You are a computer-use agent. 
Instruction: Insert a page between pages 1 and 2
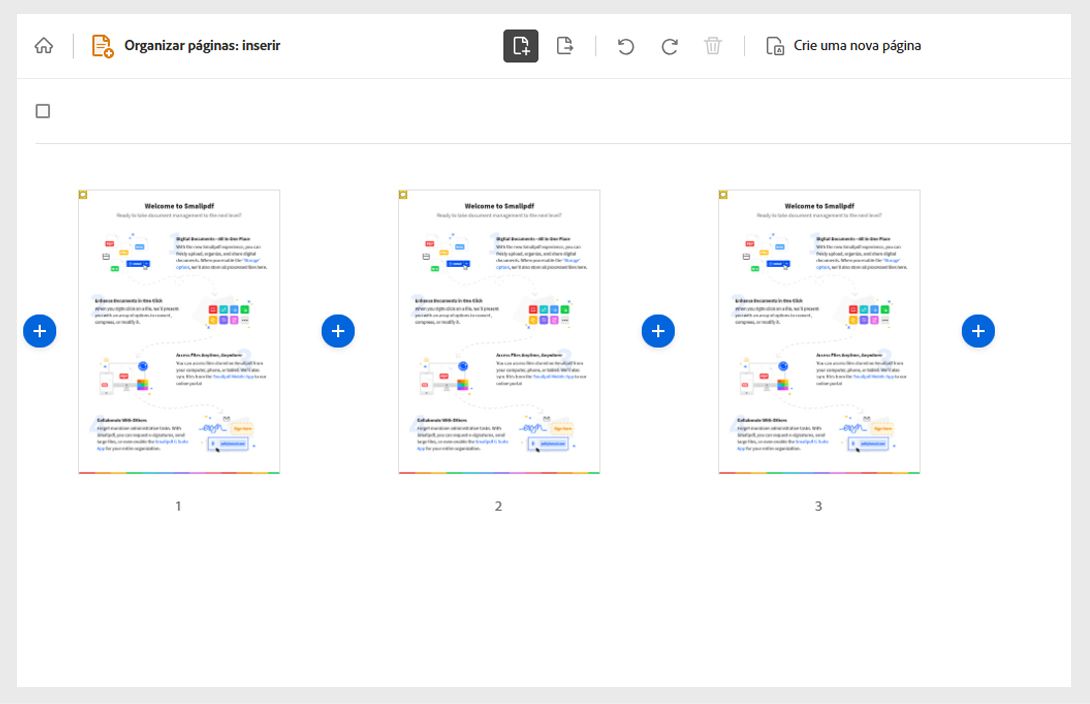338,330
